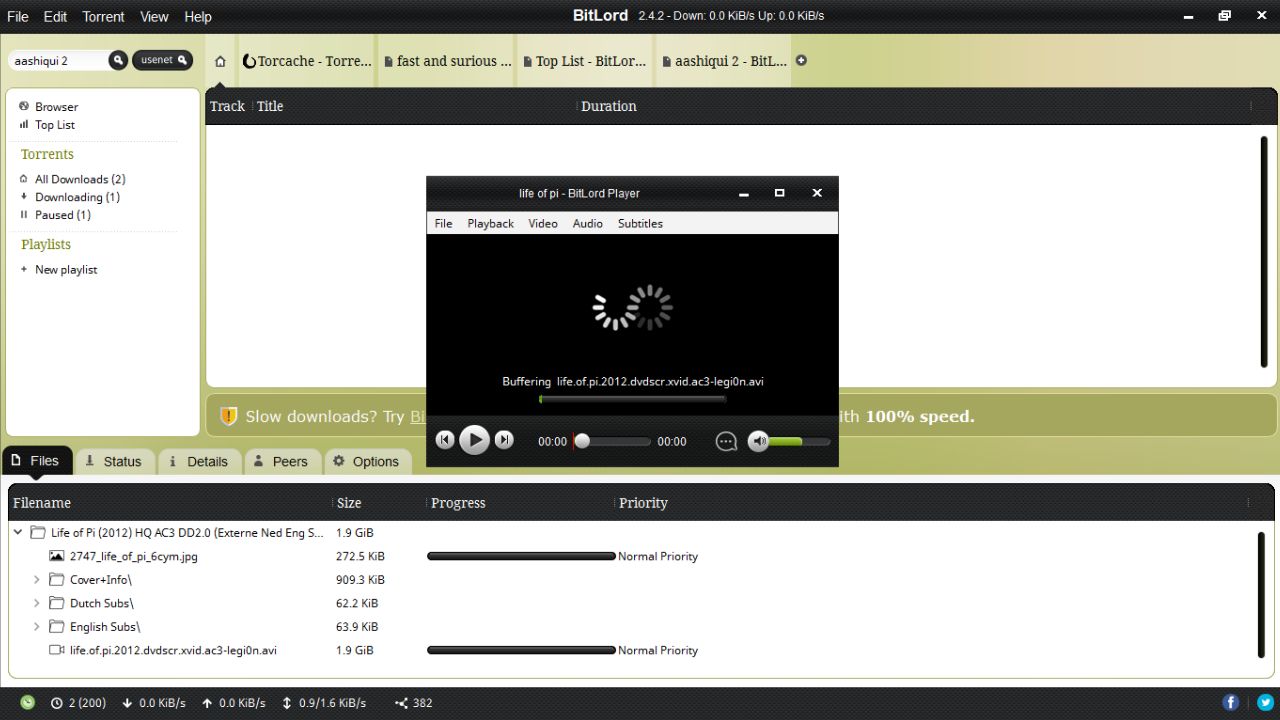Click the Normal Priority cell for the avi file

coord(658,650)
